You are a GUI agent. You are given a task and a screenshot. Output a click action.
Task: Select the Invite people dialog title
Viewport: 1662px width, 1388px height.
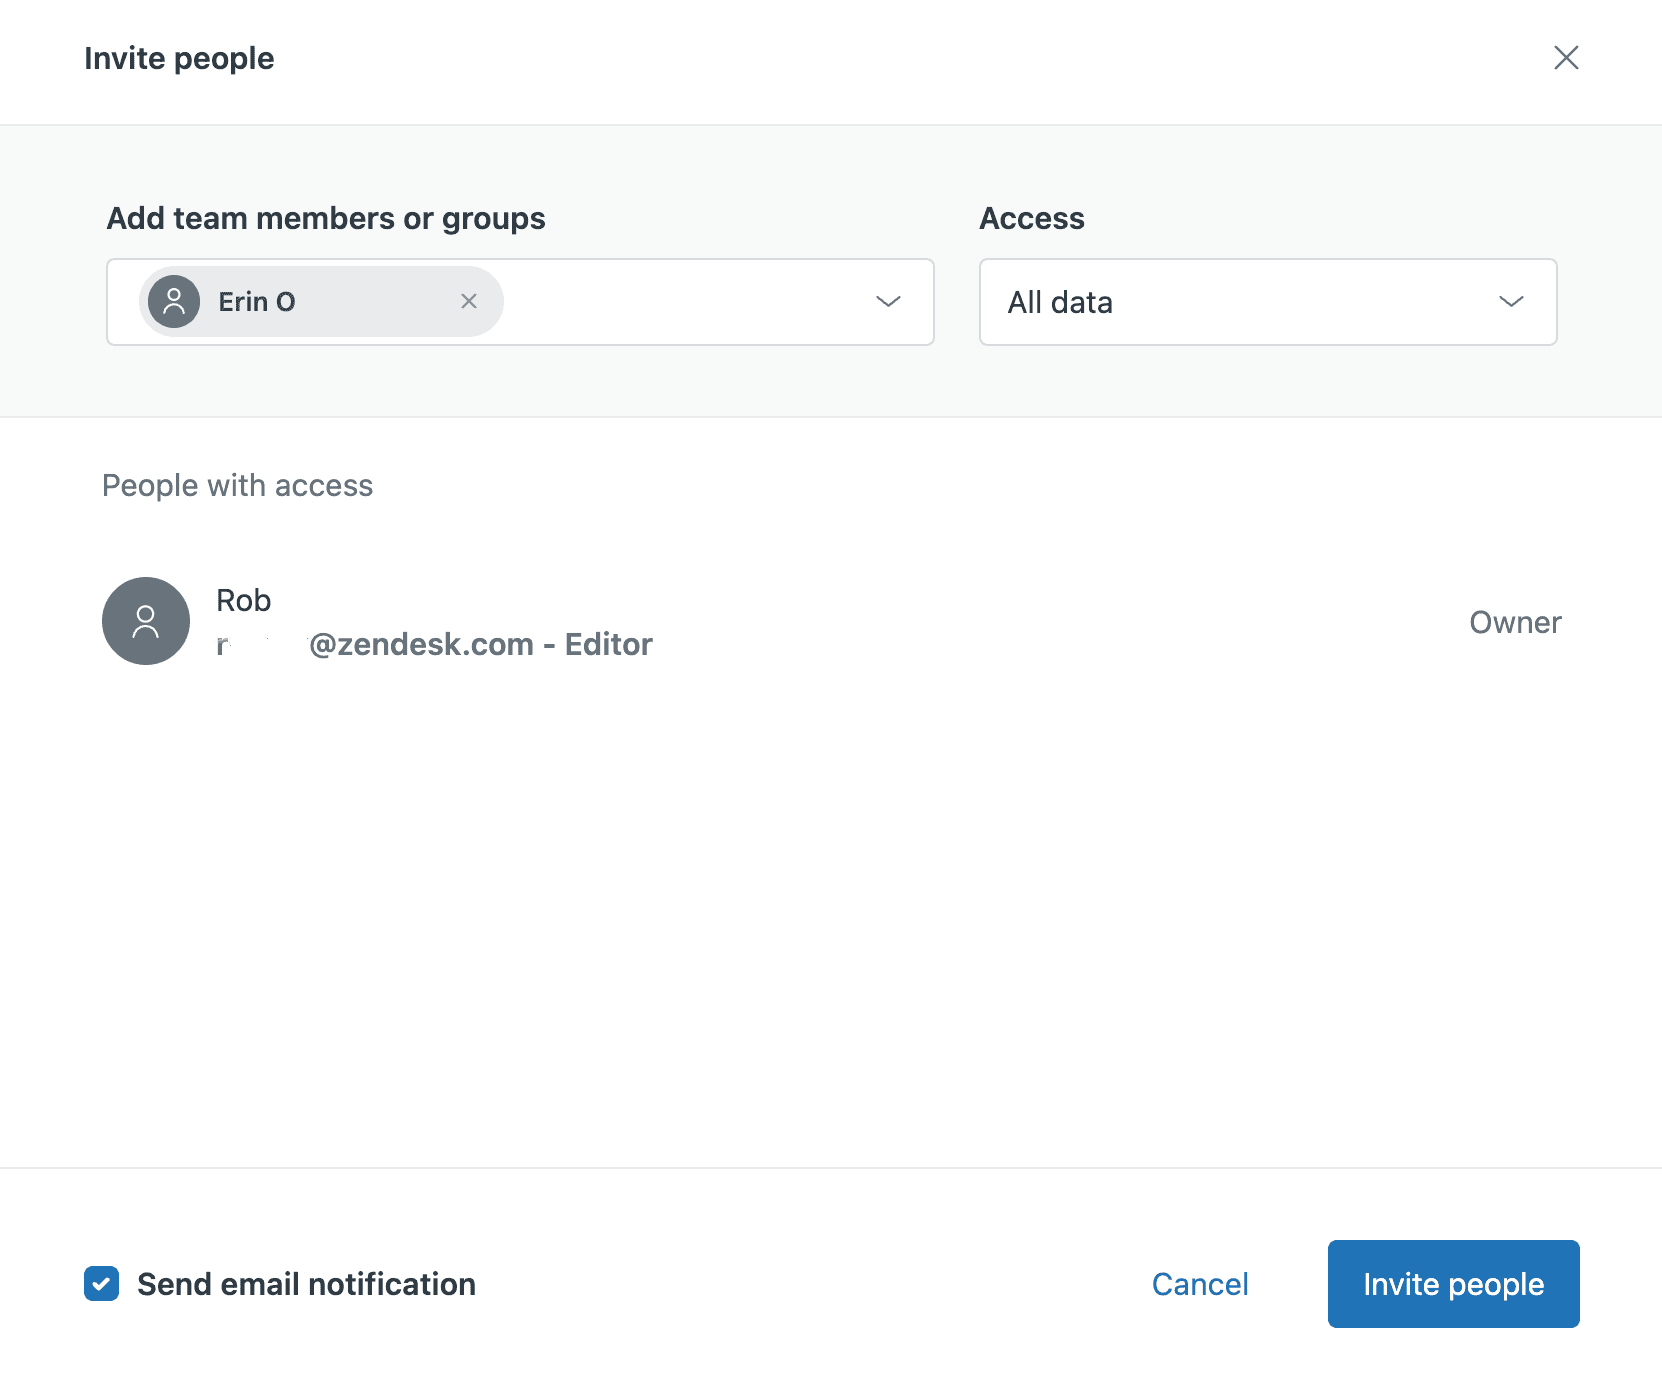point(179,58)
